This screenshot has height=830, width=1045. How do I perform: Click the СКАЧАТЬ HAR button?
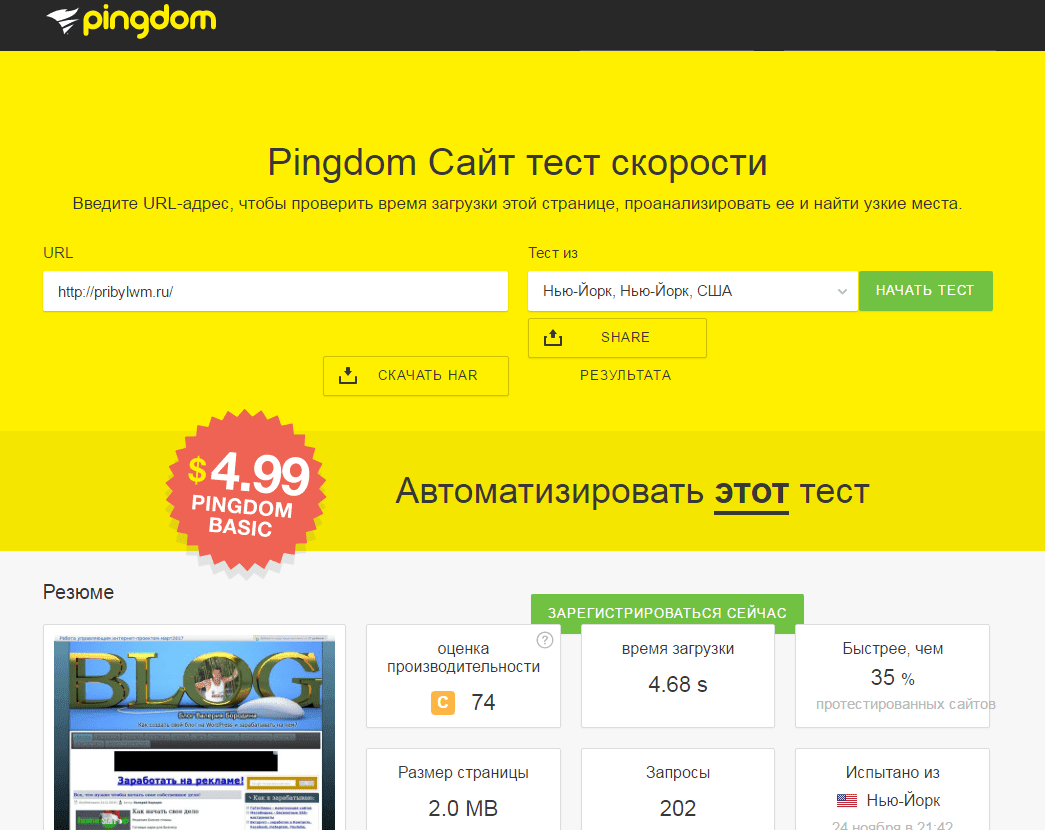coord(416,376)
